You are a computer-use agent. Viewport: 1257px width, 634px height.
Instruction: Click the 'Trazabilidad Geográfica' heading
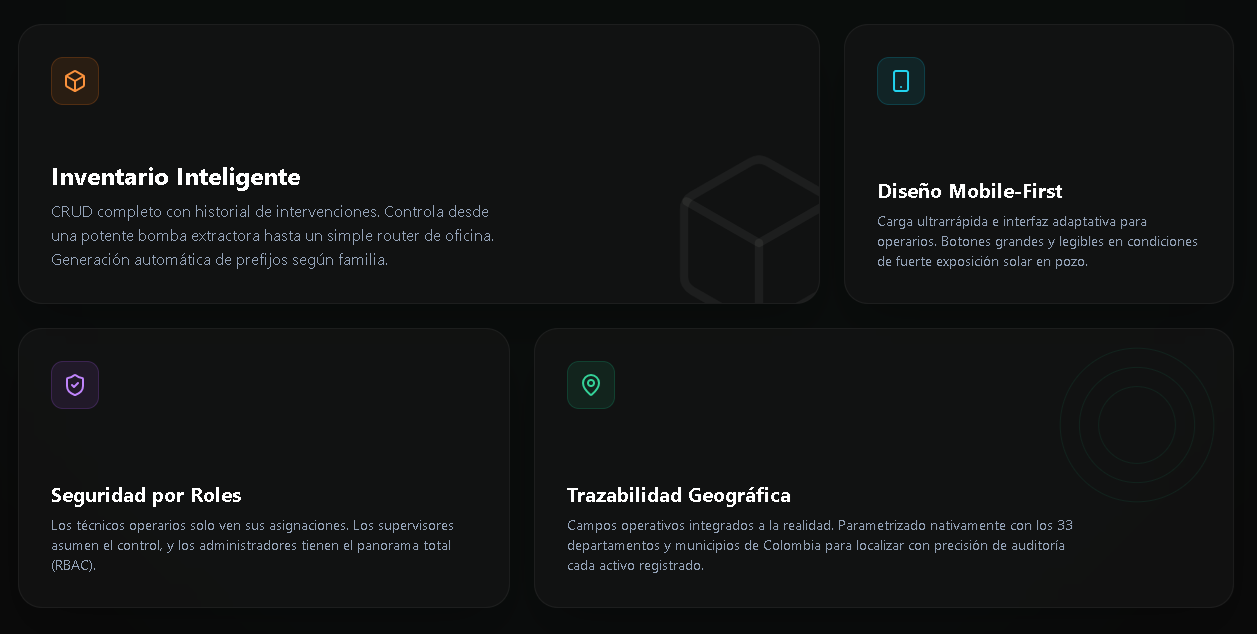click(x=679, y=495)
